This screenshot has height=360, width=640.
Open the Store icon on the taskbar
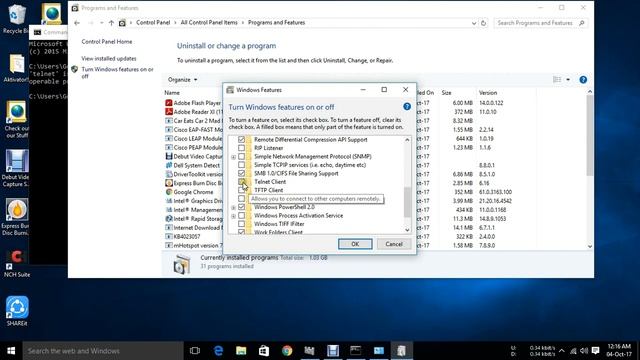264,351
